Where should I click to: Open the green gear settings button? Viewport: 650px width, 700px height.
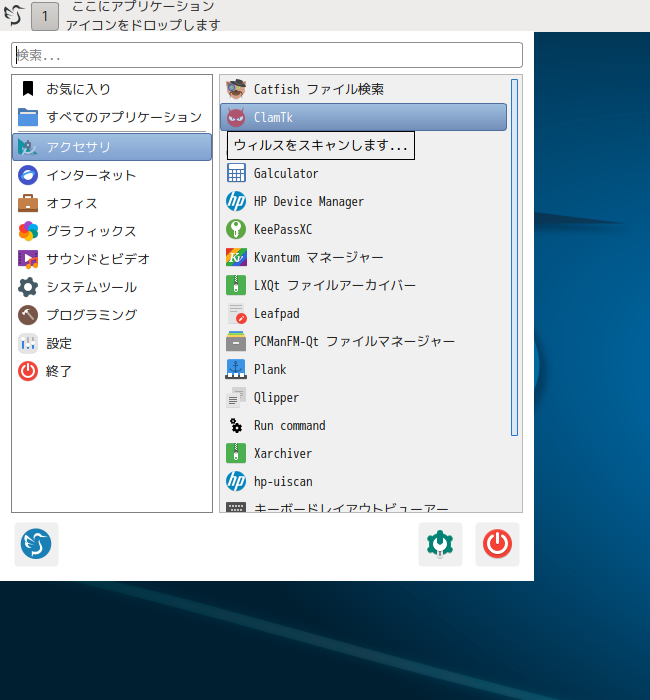point(440,544)
